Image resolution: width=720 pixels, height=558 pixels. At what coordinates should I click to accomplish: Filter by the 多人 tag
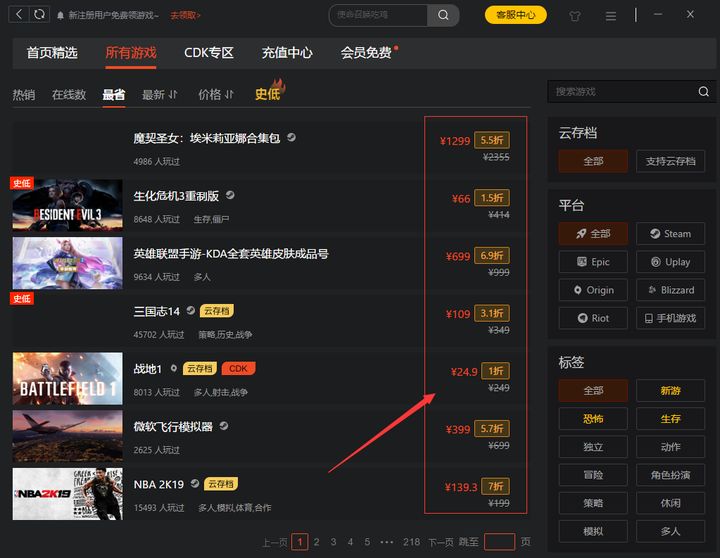(670, 531)
